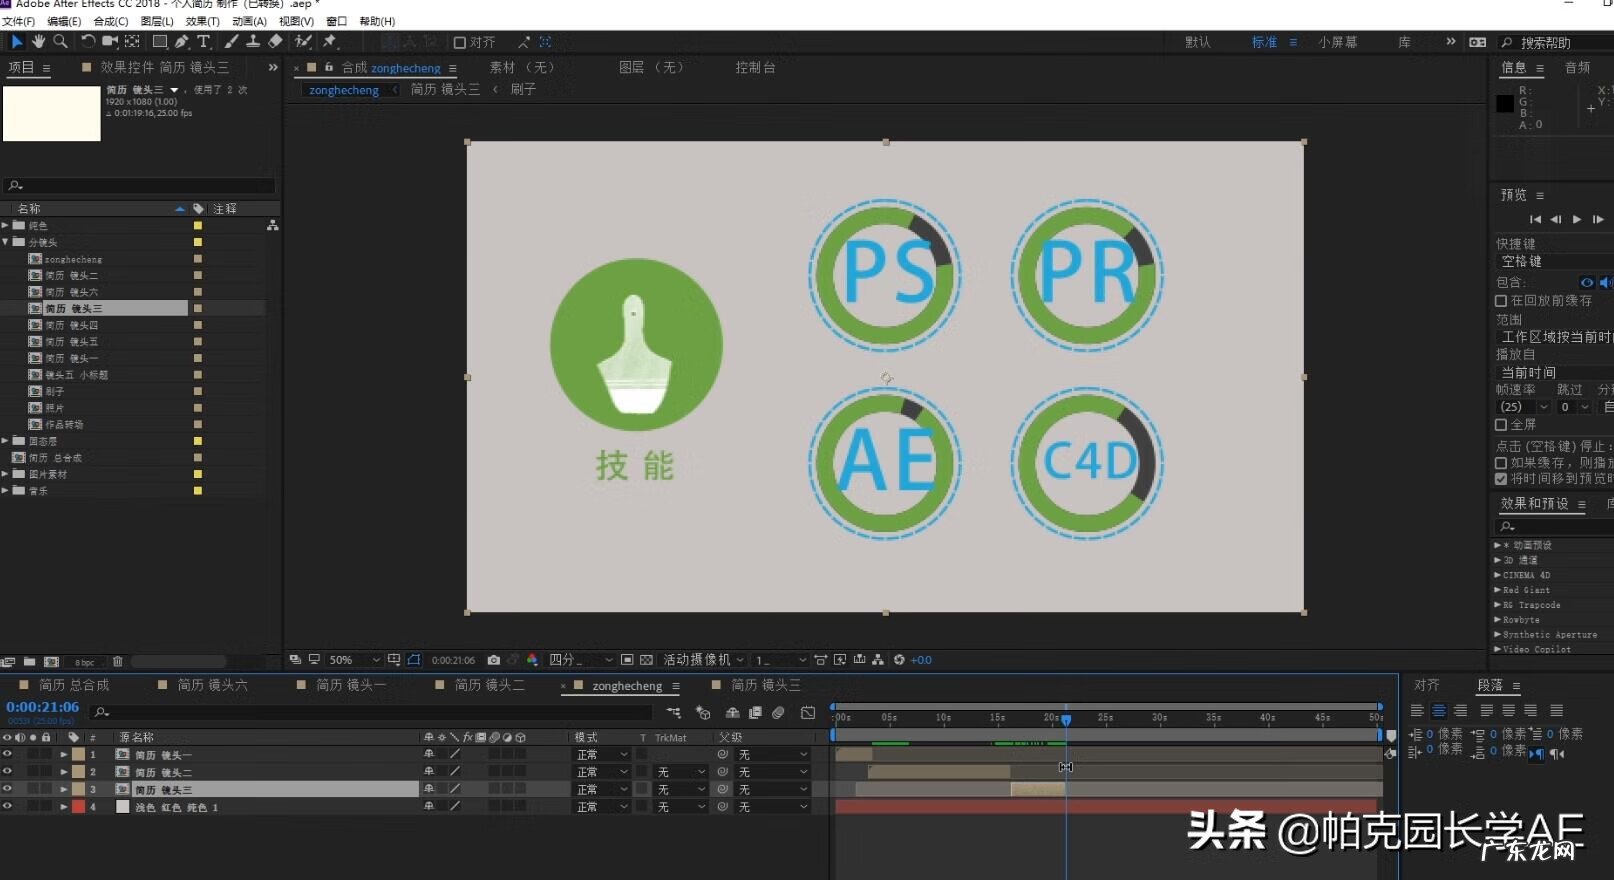Select the 小屏幕 workspace
The image size is (1614, 880).
[x=1337, y=42]
